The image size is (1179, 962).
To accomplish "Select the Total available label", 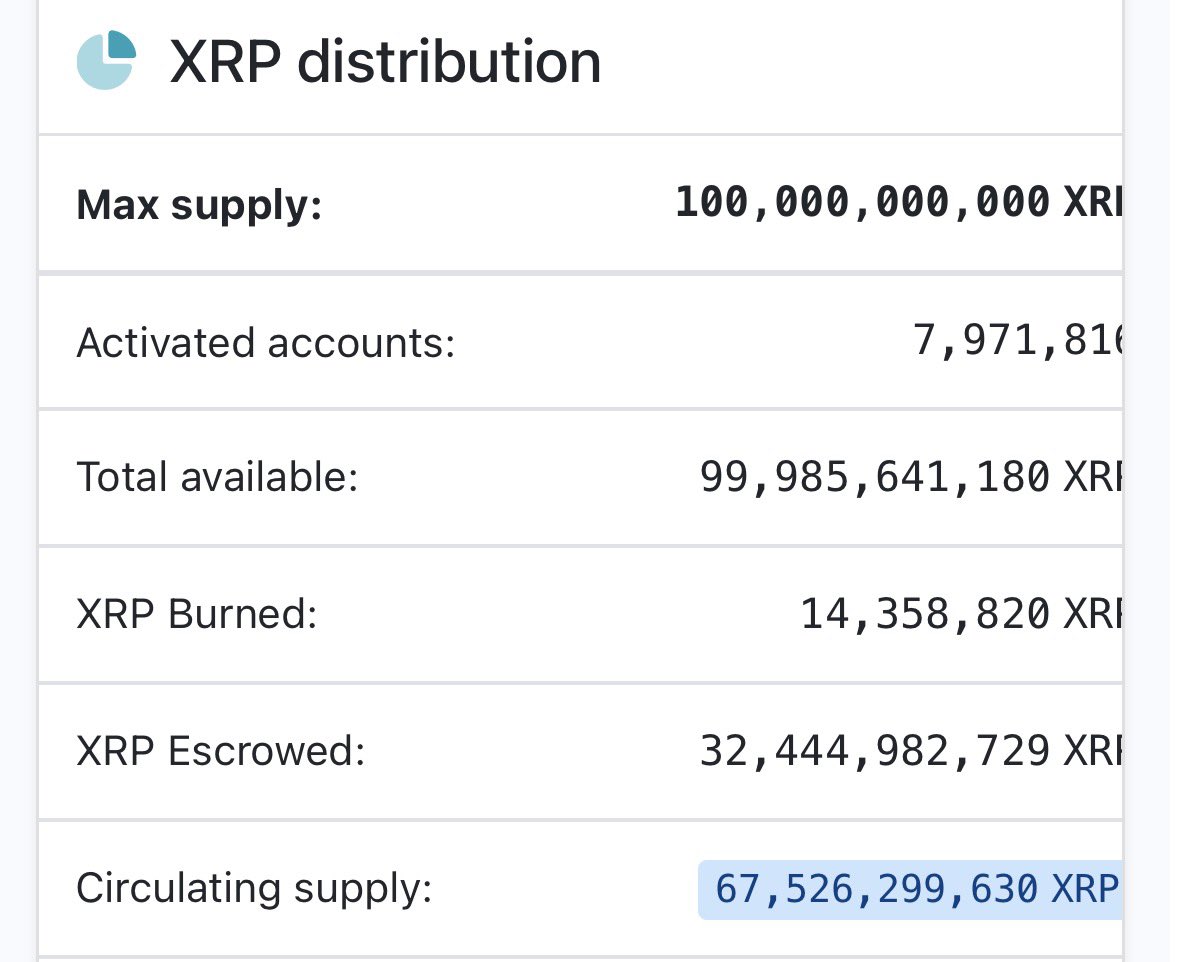I will coord(217,477).
